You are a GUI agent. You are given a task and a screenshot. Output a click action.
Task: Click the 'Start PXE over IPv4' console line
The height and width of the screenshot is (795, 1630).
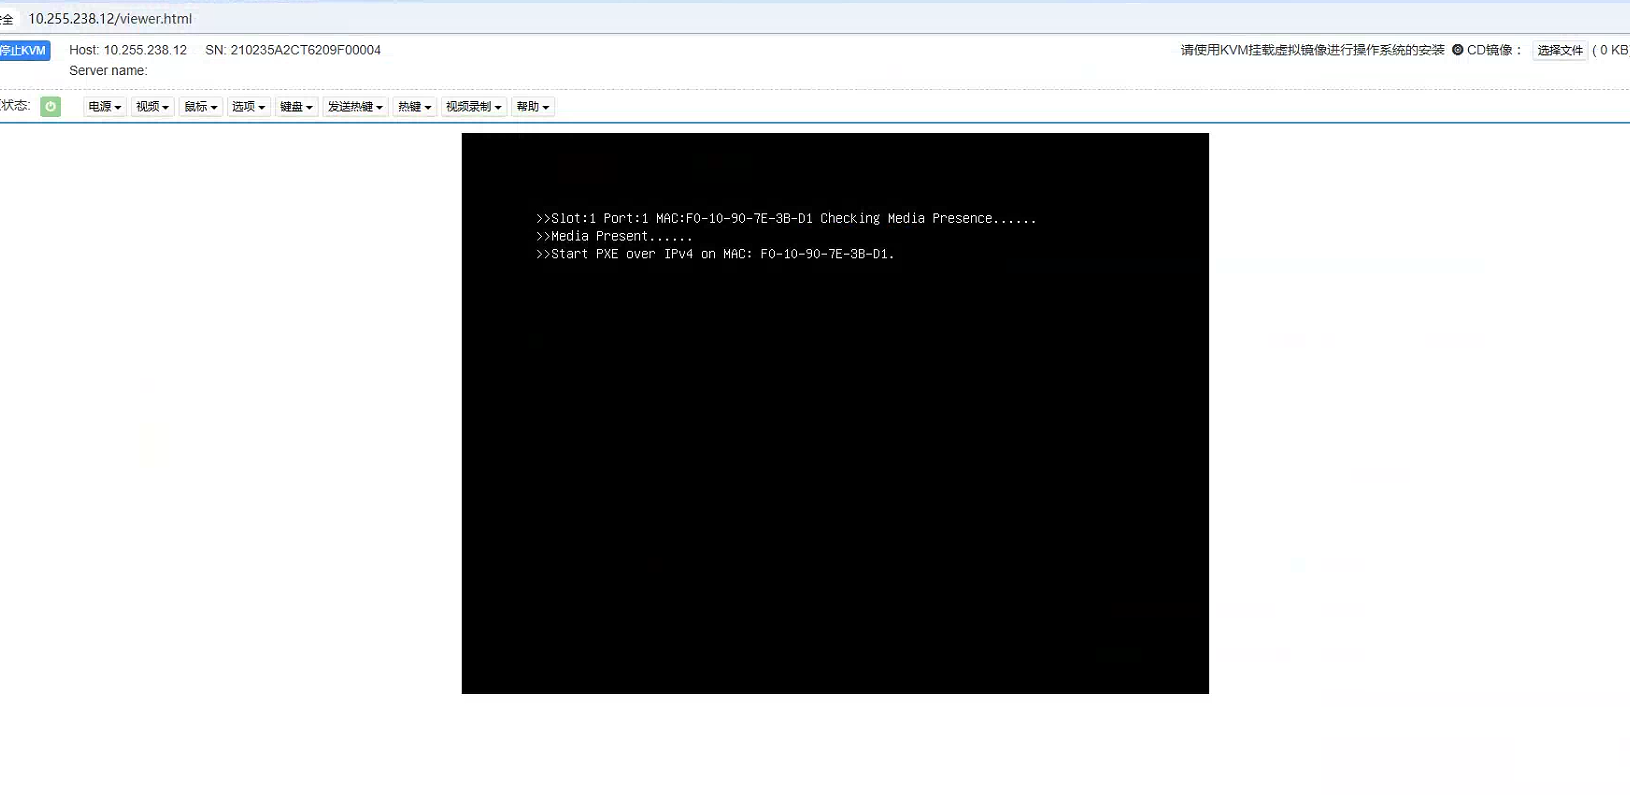pyautogui.click(x=715, y=254)
